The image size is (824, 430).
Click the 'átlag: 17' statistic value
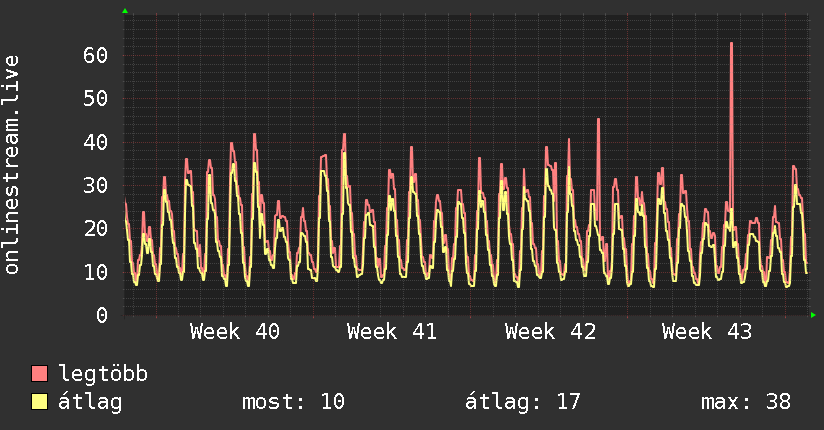coord(522,402)
